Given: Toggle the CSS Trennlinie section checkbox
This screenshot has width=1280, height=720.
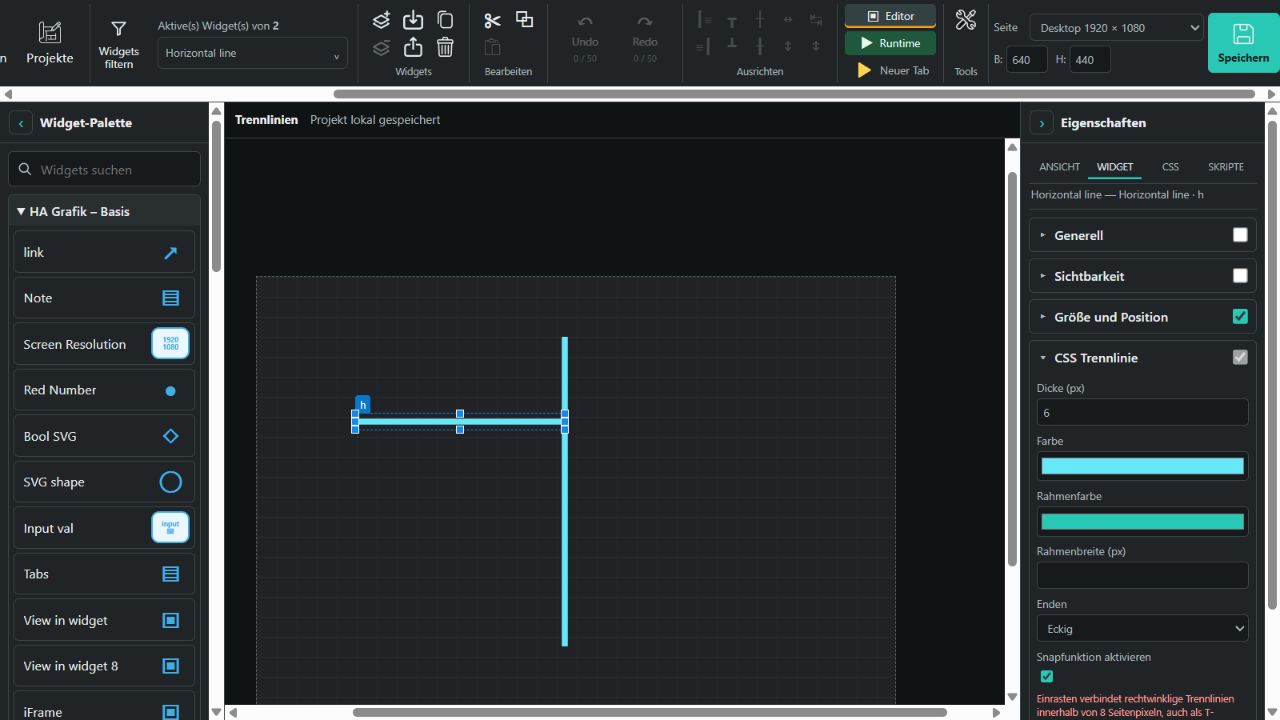Looking at the screenshot, I should [1240, 357].
